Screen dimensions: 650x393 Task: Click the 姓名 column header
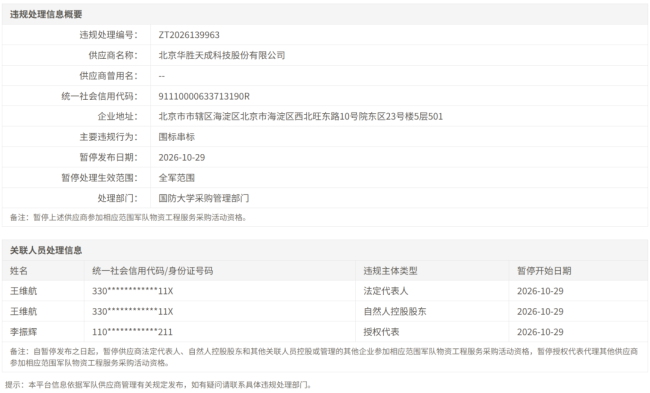[19, 271]
